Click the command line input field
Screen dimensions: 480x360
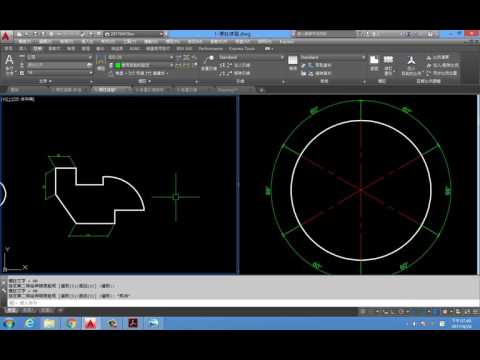pos(243,303)
